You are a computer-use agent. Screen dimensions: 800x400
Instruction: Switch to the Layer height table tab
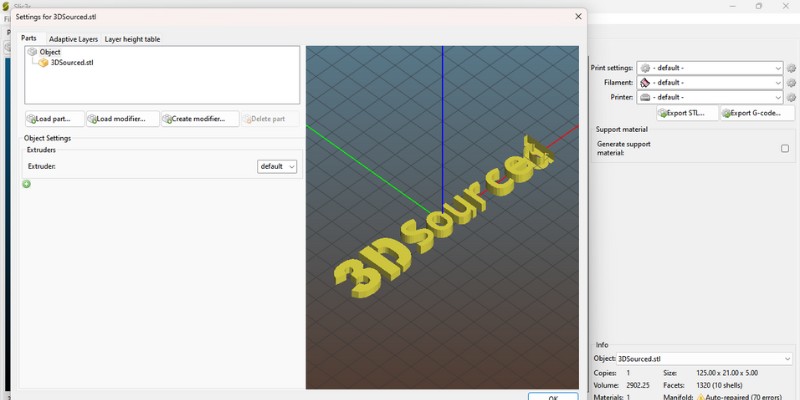pyautogui.click(x=132, y=39)
